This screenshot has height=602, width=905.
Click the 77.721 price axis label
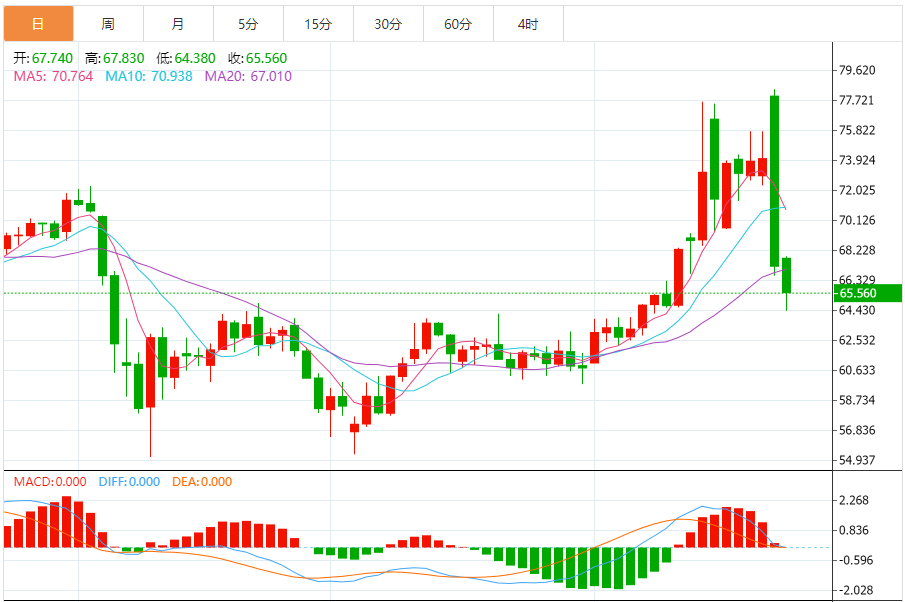[857, 100]
